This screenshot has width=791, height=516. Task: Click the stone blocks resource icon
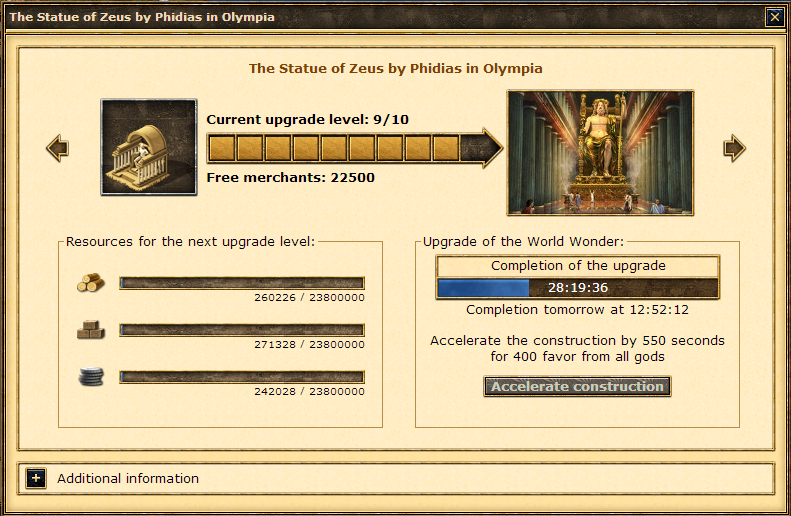pos(91,329)
